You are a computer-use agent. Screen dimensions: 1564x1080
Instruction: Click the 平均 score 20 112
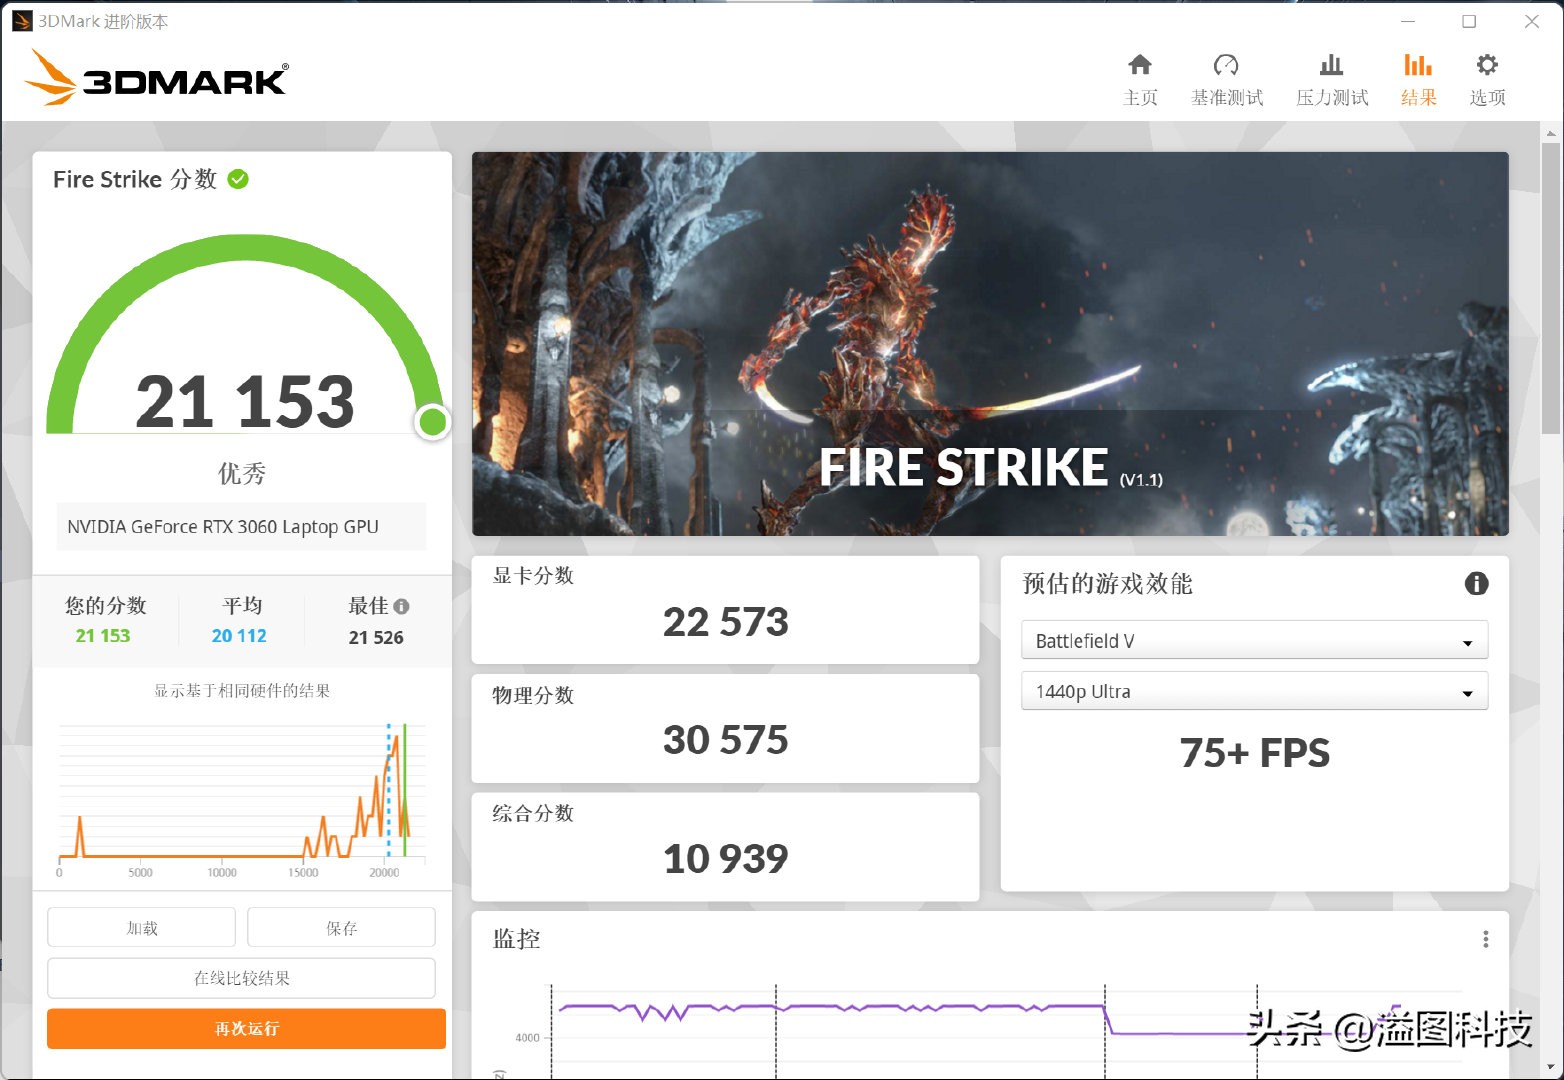[x=239, y=636]
